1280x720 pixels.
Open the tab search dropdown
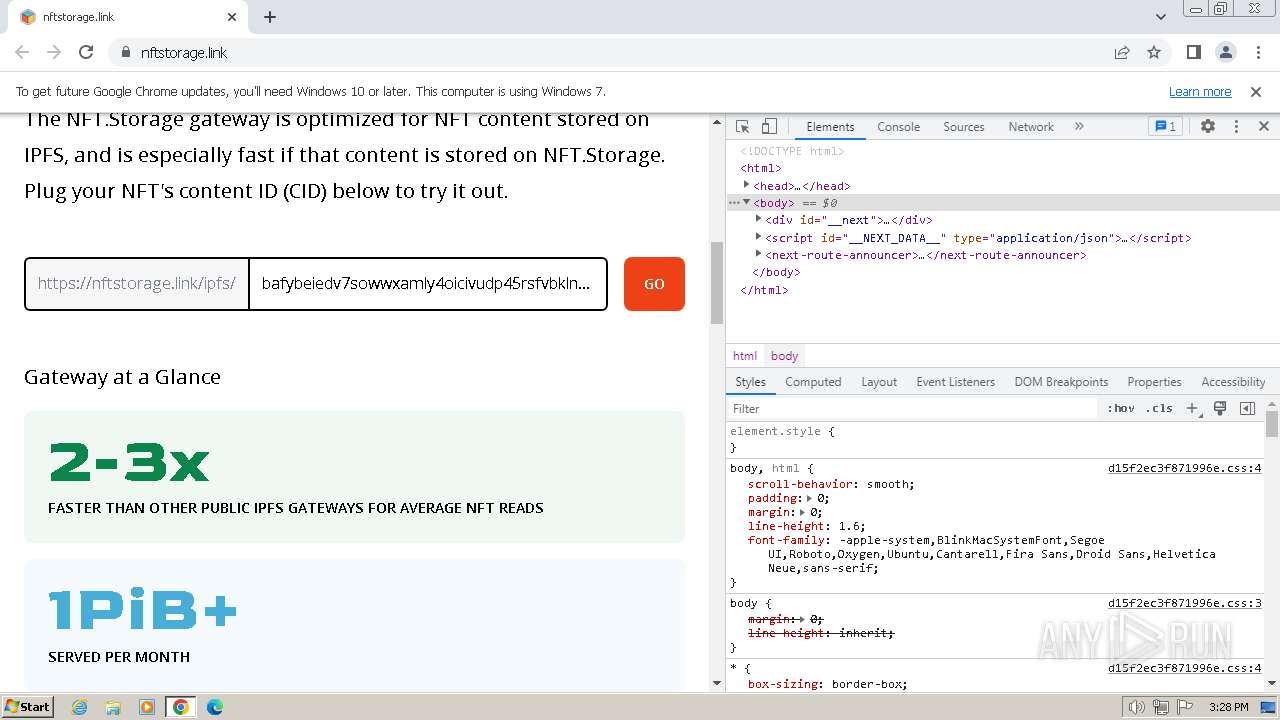click(1160, 17)
